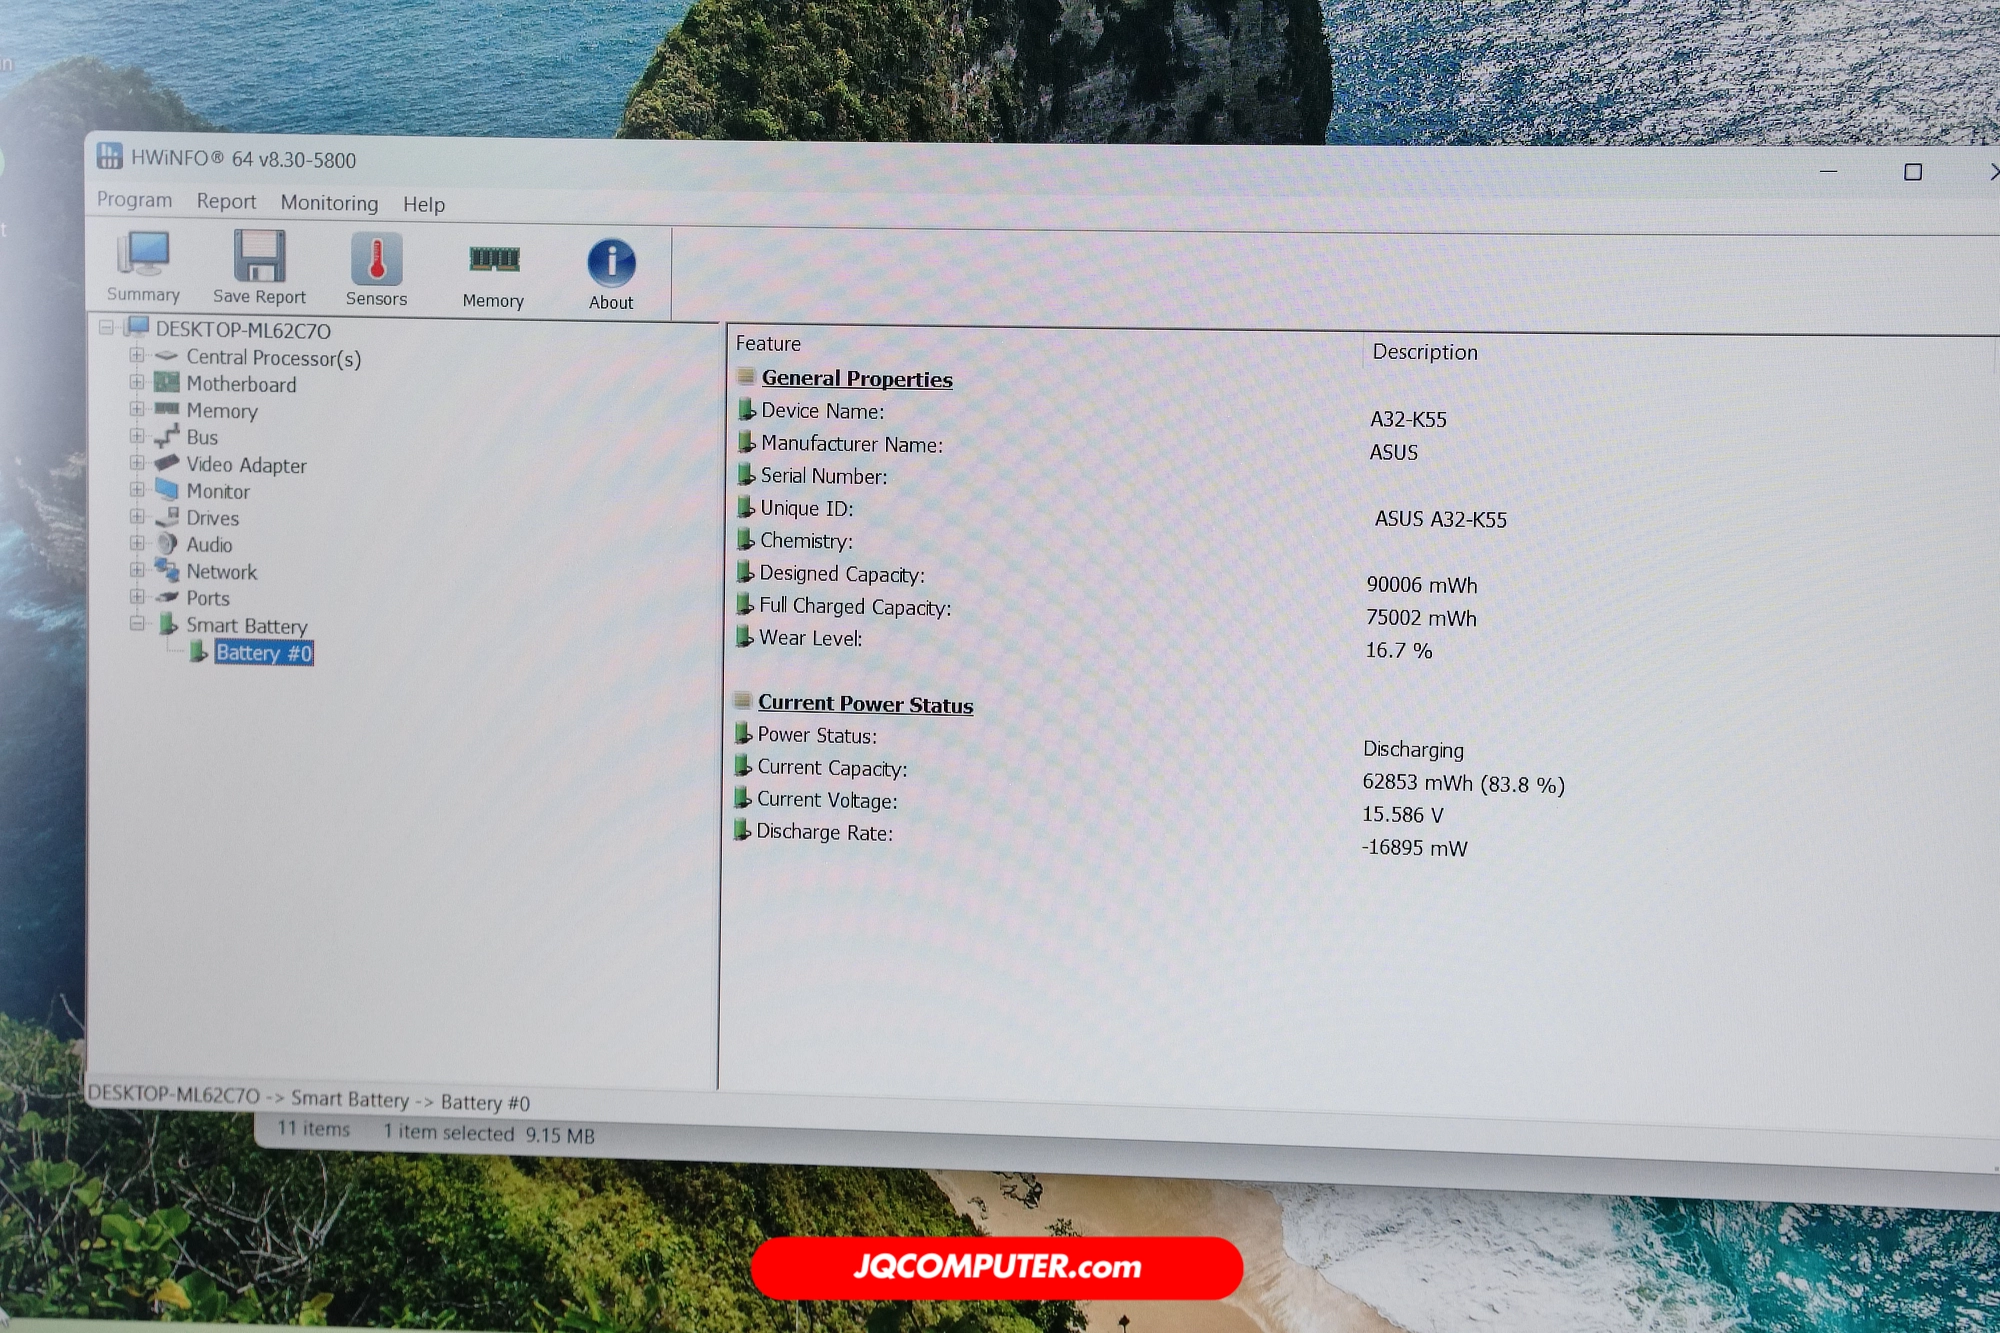This screenshot has height=1333, width=2000.
Task: Open the Help menu
Action: 423,205
